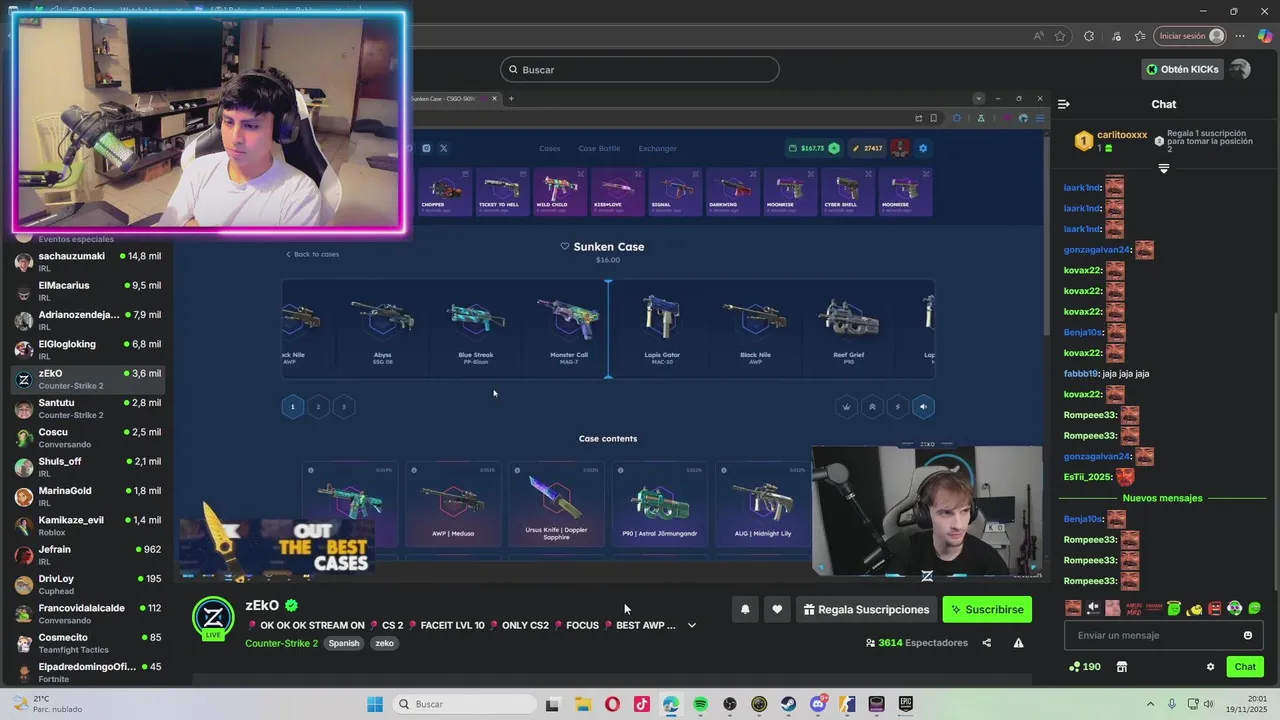Click chat username carlitooxxx

[1122, 135]
